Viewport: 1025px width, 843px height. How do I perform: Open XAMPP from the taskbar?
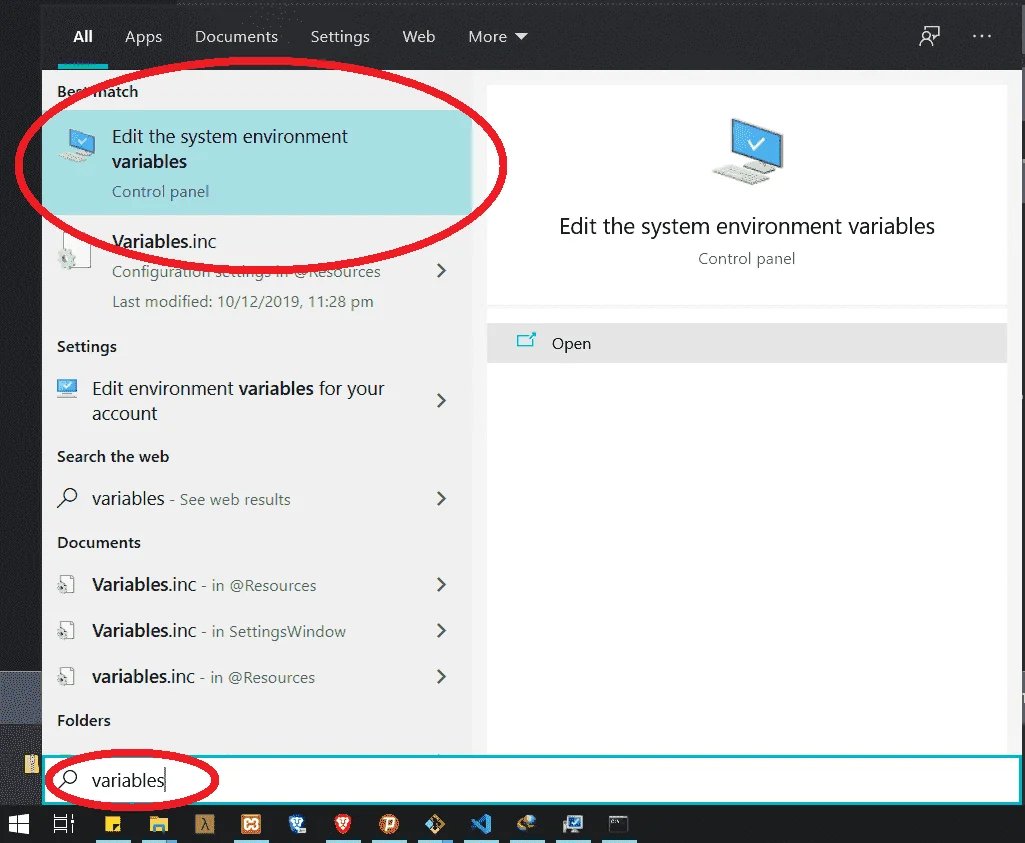pyautogui.click(x=251, y=824)
